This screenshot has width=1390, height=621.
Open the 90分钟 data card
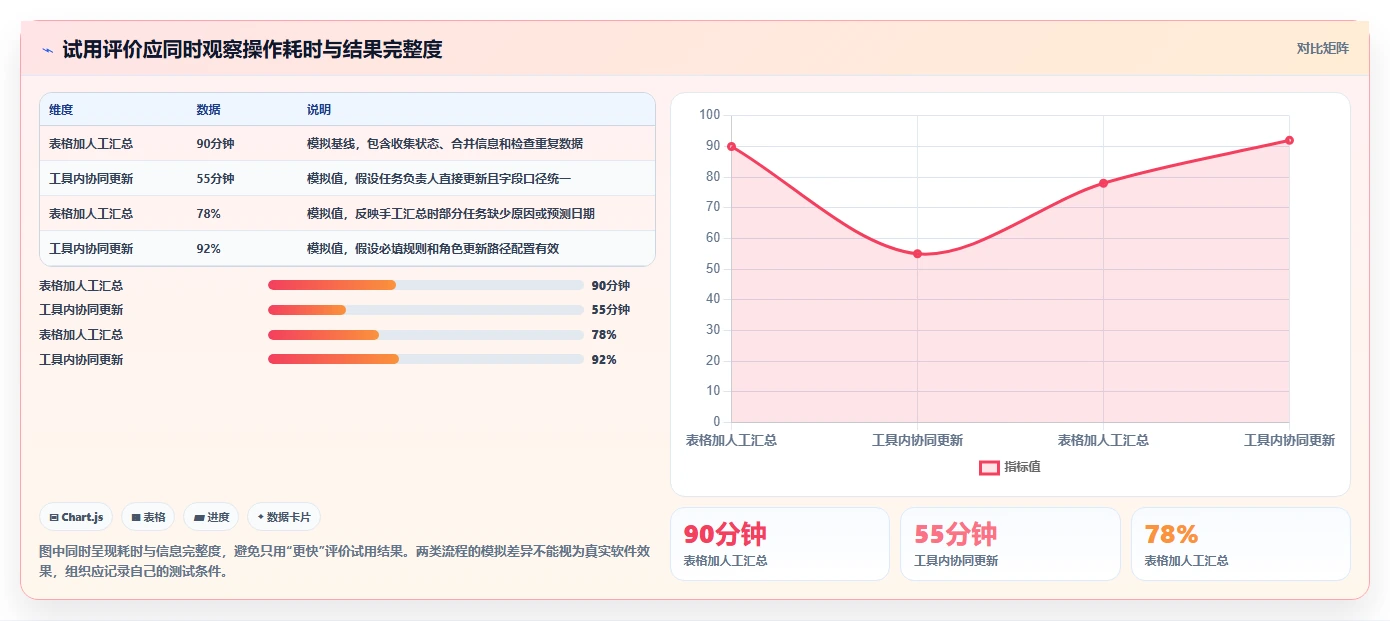pyautogui.click(x=779, y=544)
